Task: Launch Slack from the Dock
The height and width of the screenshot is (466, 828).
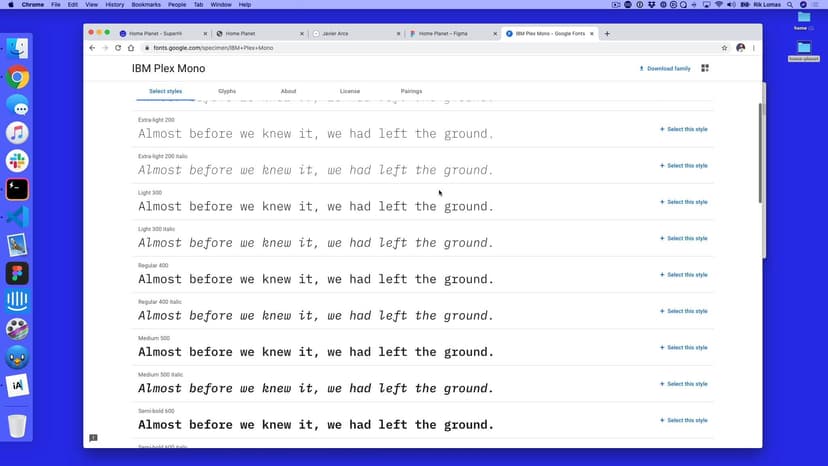Action: 17,161
